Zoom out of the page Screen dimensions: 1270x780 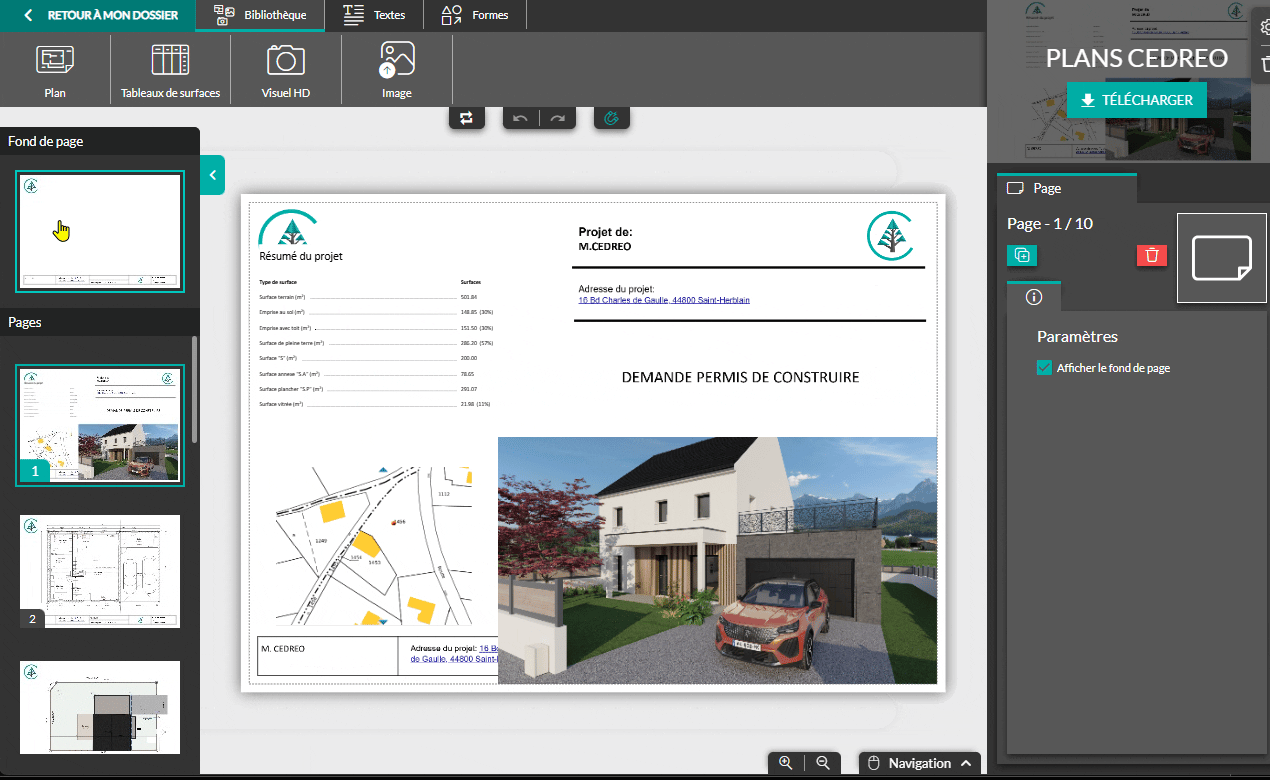pyautogui.click(x=823, y=763)
